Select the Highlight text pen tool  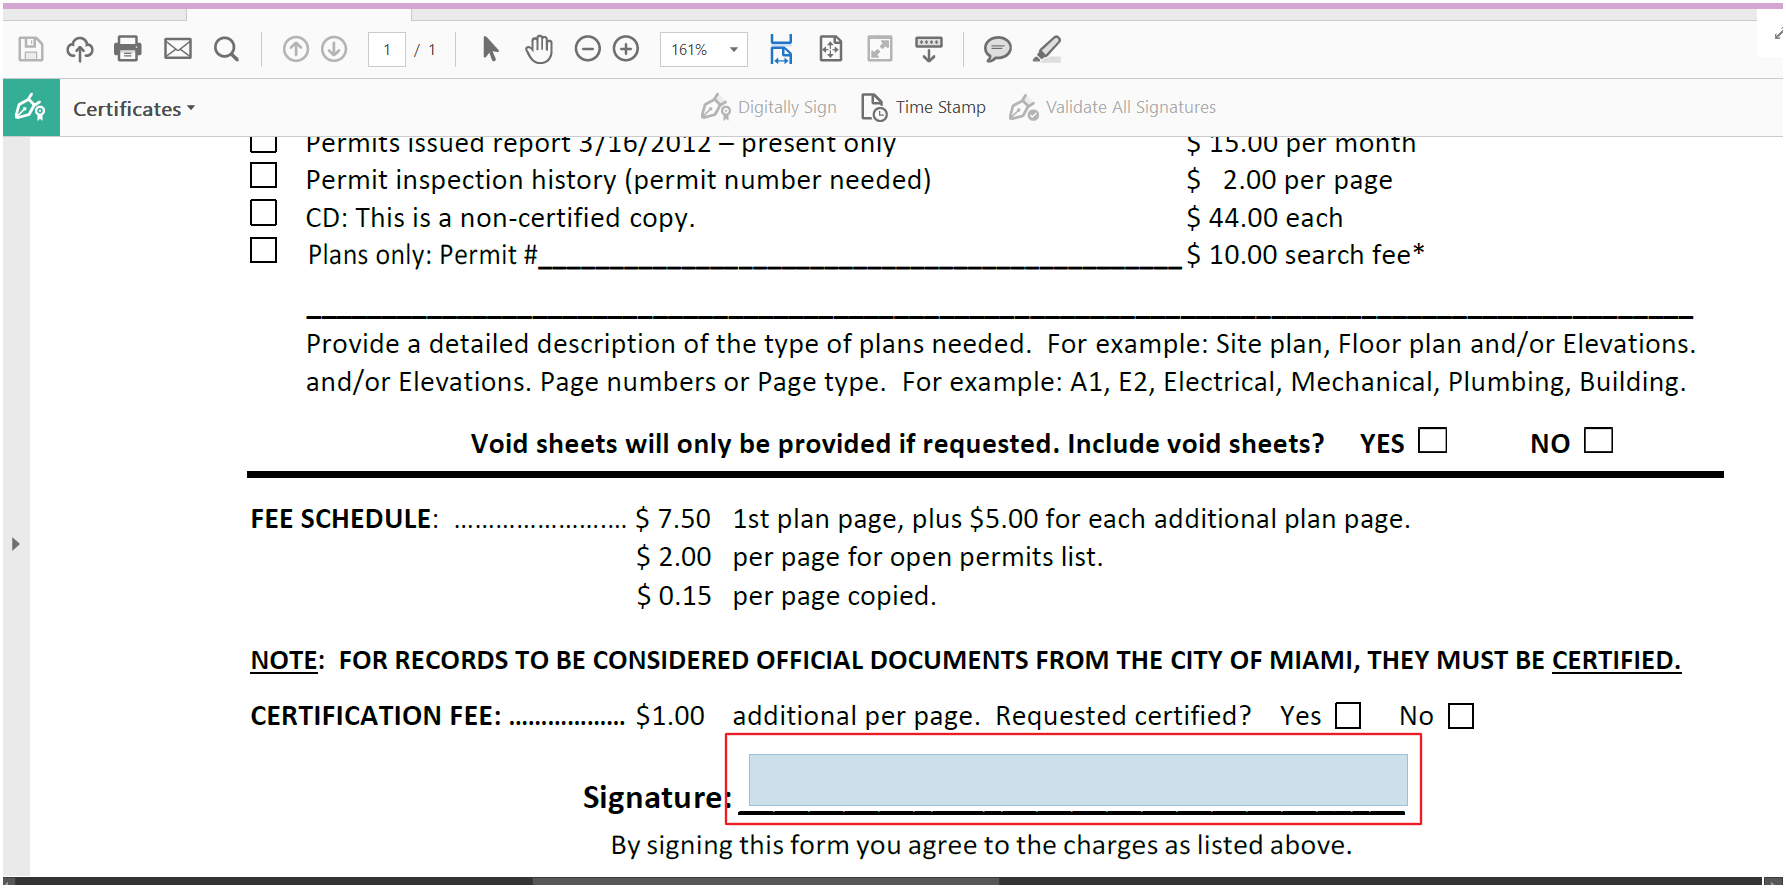1047,49
